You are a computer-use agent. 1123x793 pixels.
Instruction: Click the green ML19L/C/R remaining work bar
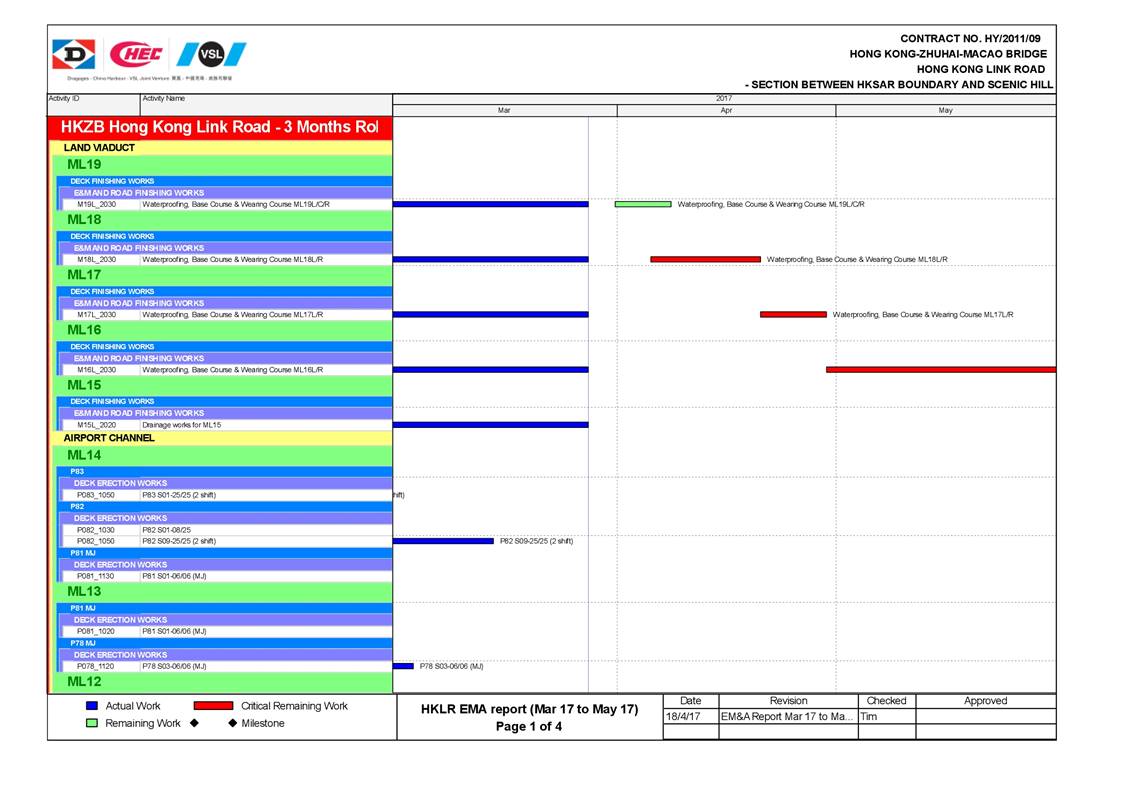642,204
